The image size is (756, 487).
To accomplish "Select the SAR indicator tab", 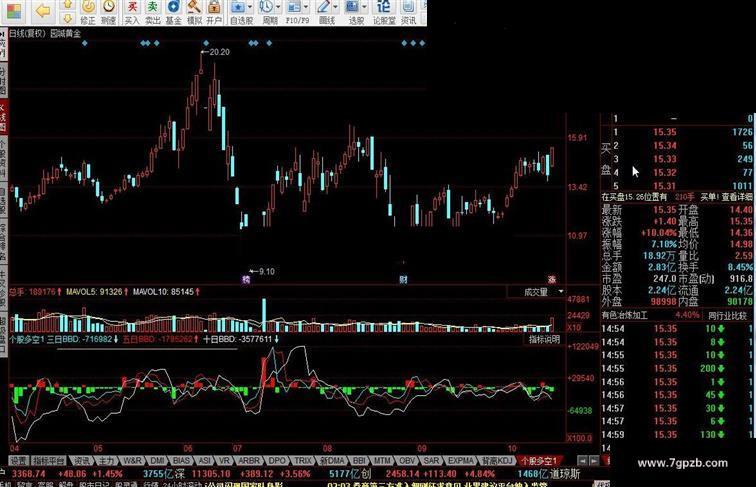I will [x=432, y=461].
